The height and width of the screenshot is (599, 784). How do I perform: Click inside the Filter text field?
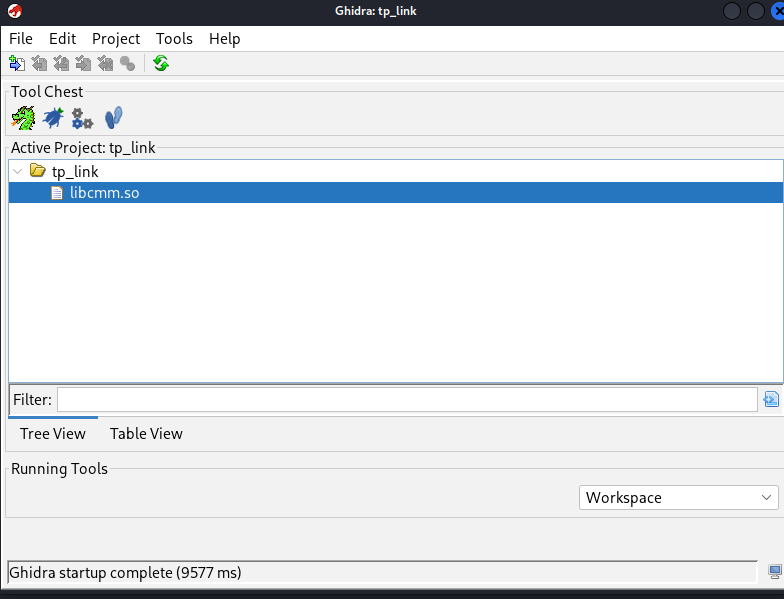click(406, 400)
